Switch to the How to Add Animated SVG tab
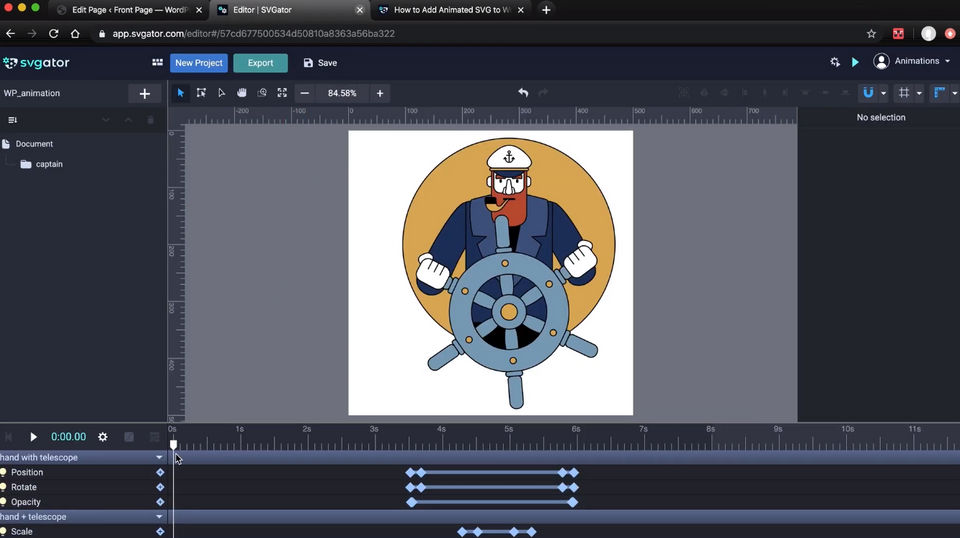This screenshot has height=538, width=960. pos(455,9)
